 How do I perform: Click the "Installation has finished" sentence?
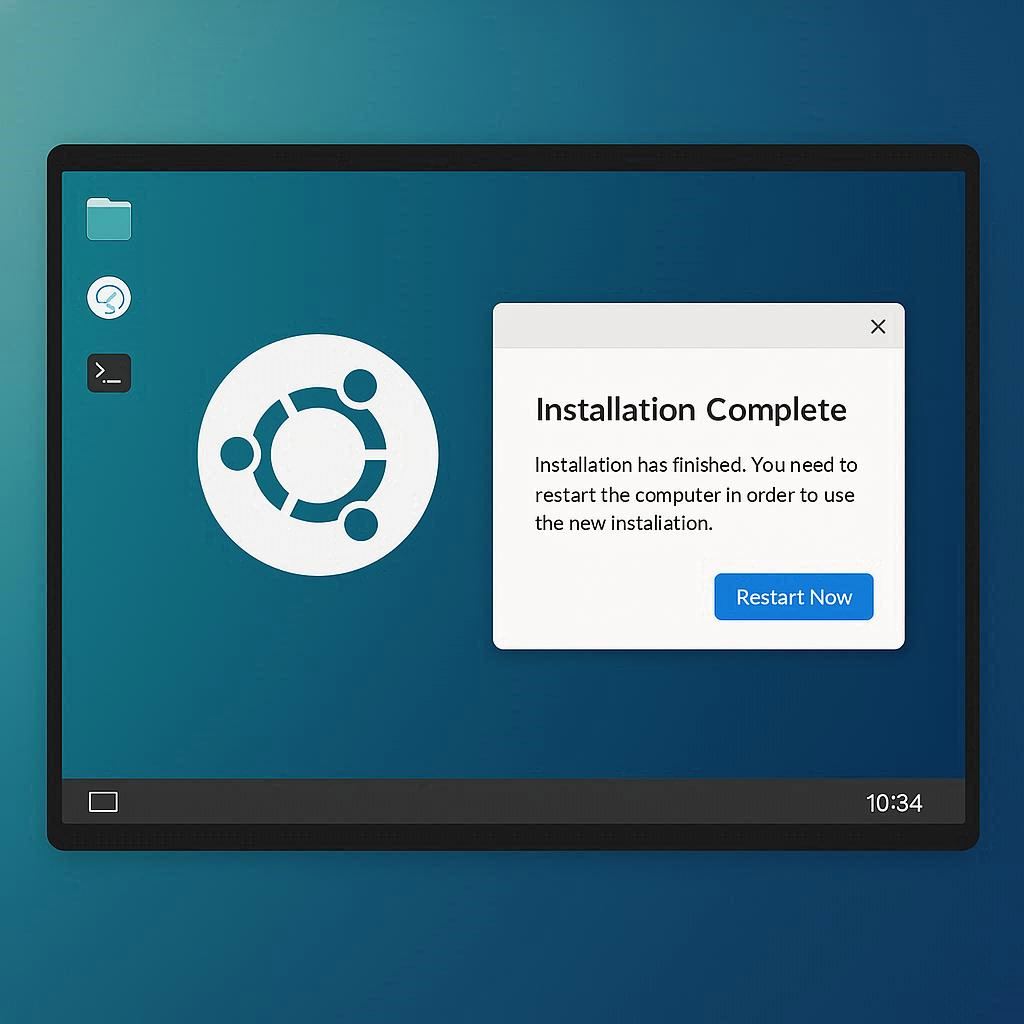point(639,465)
